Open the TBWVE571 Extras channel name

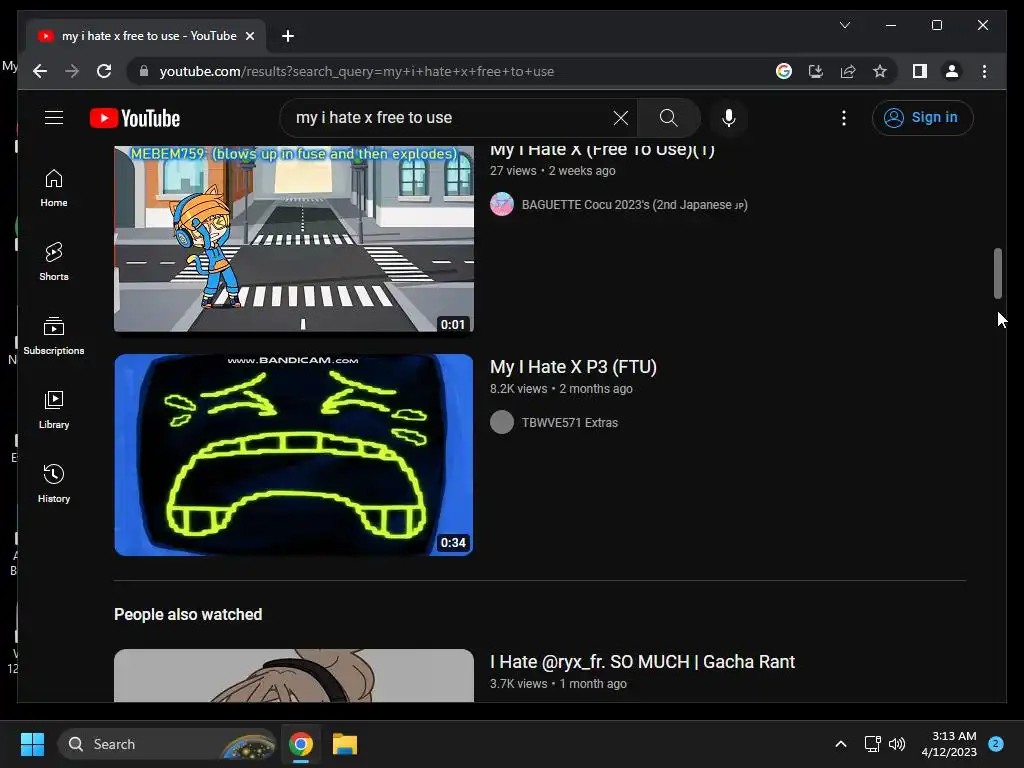(x=569, y=423)
